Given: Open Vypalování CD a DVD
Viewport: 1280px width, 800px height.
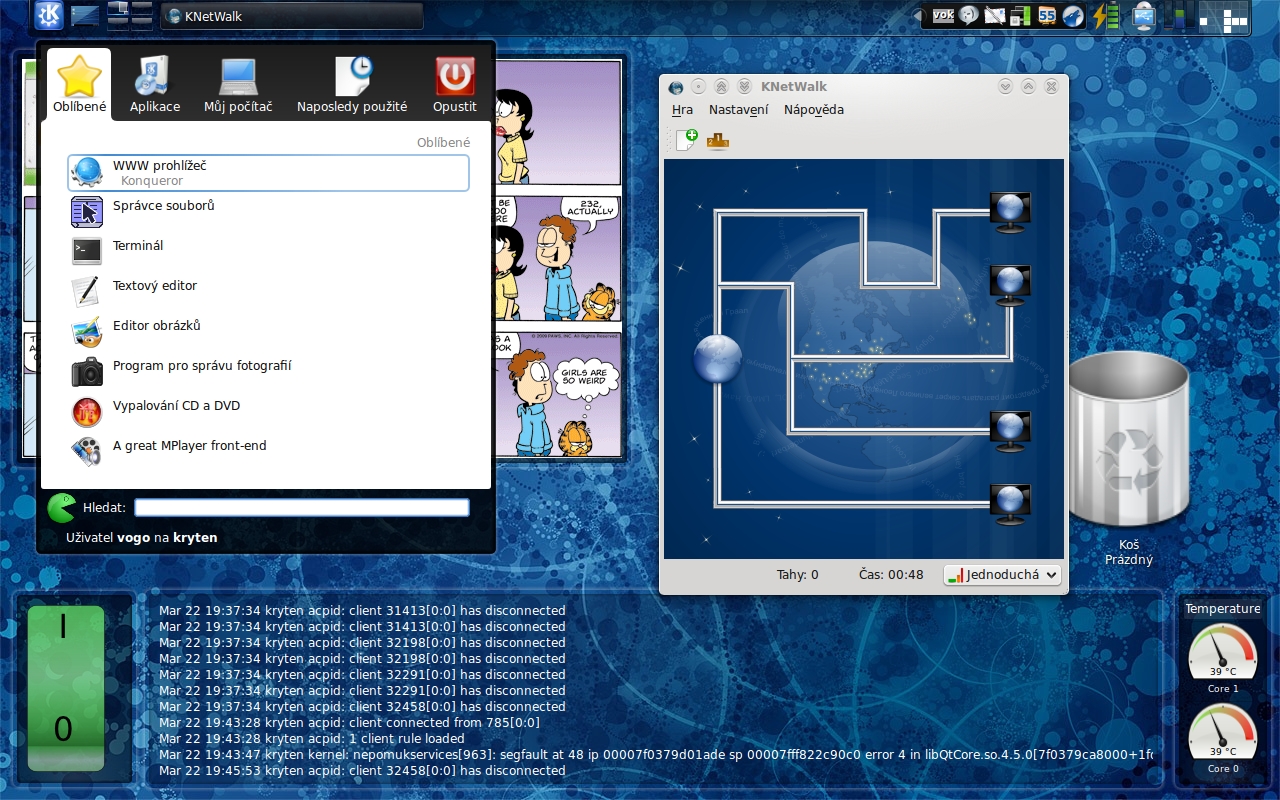Looking at the screenshot, I should coord(268,412).
